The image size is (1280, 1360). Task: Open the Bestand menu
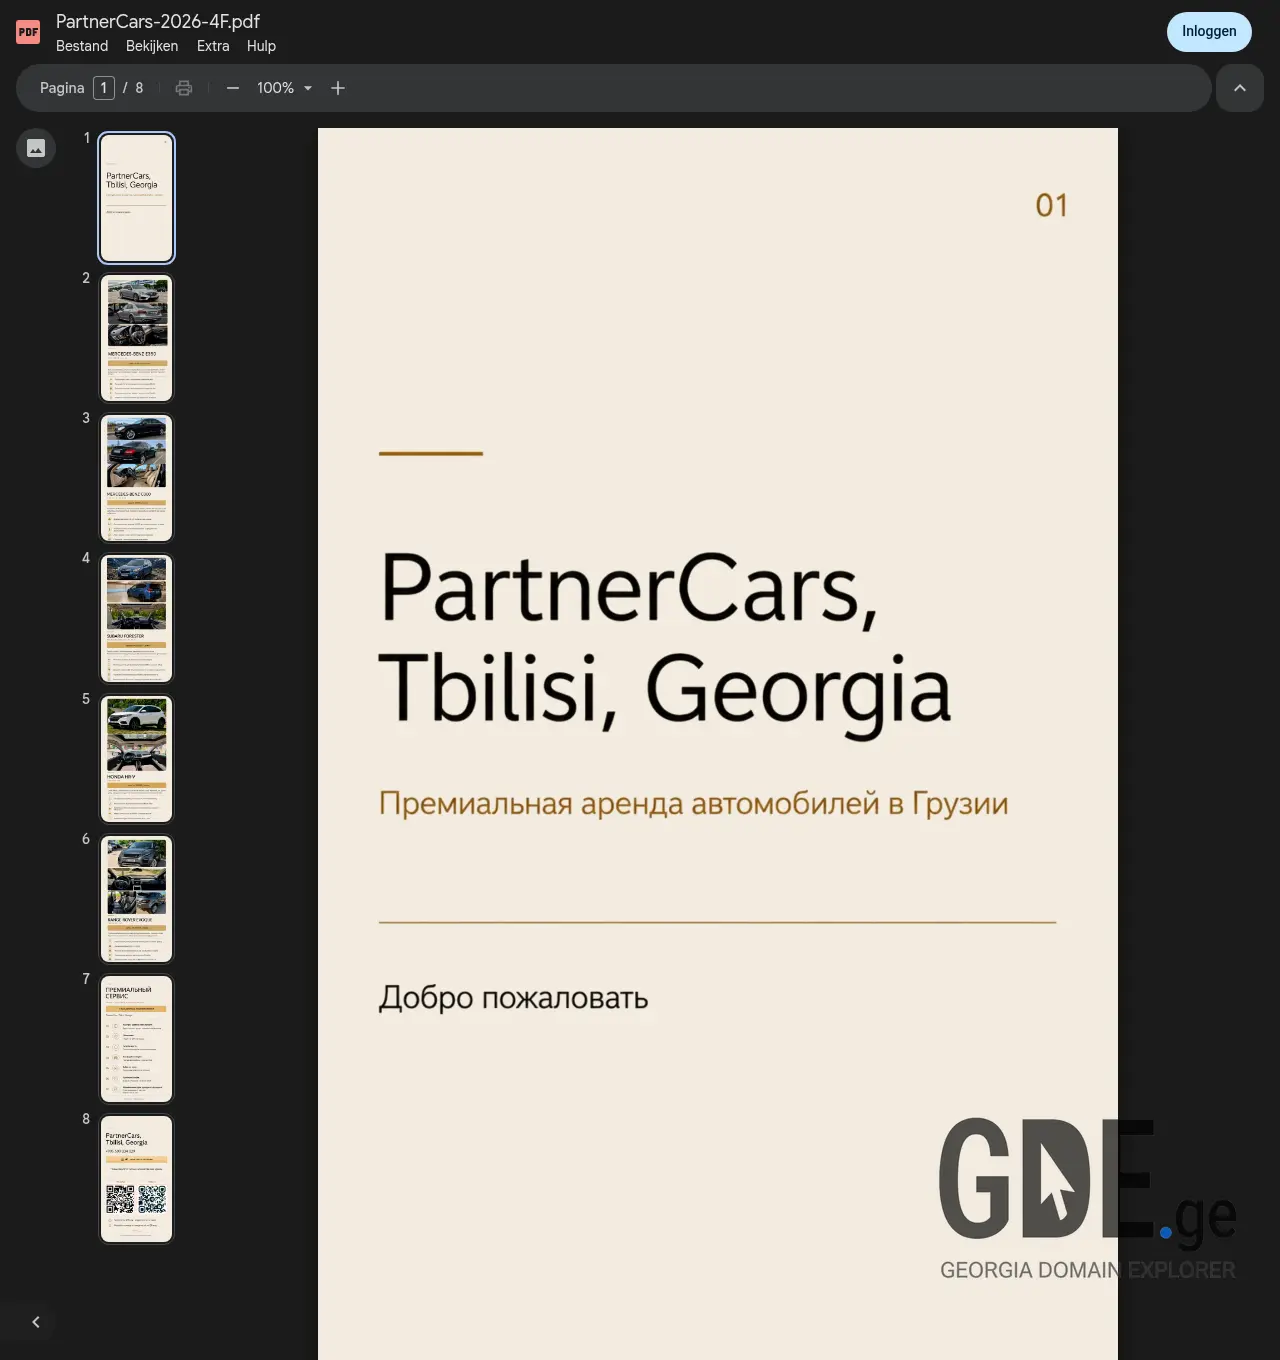82,46
